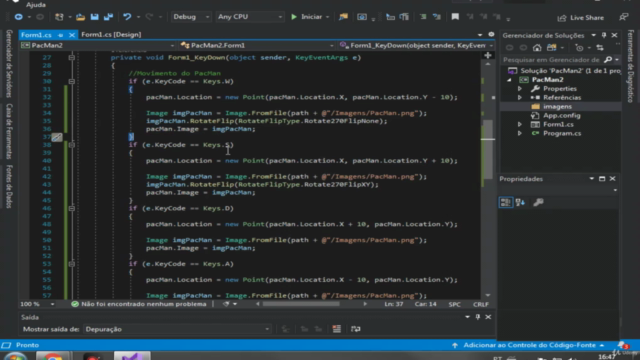Image resolution: width=640 pixels, height=360 pixels.
Task: Click Adicionar ao Controle do Código-Fonte
Action: tap(529, 345)
